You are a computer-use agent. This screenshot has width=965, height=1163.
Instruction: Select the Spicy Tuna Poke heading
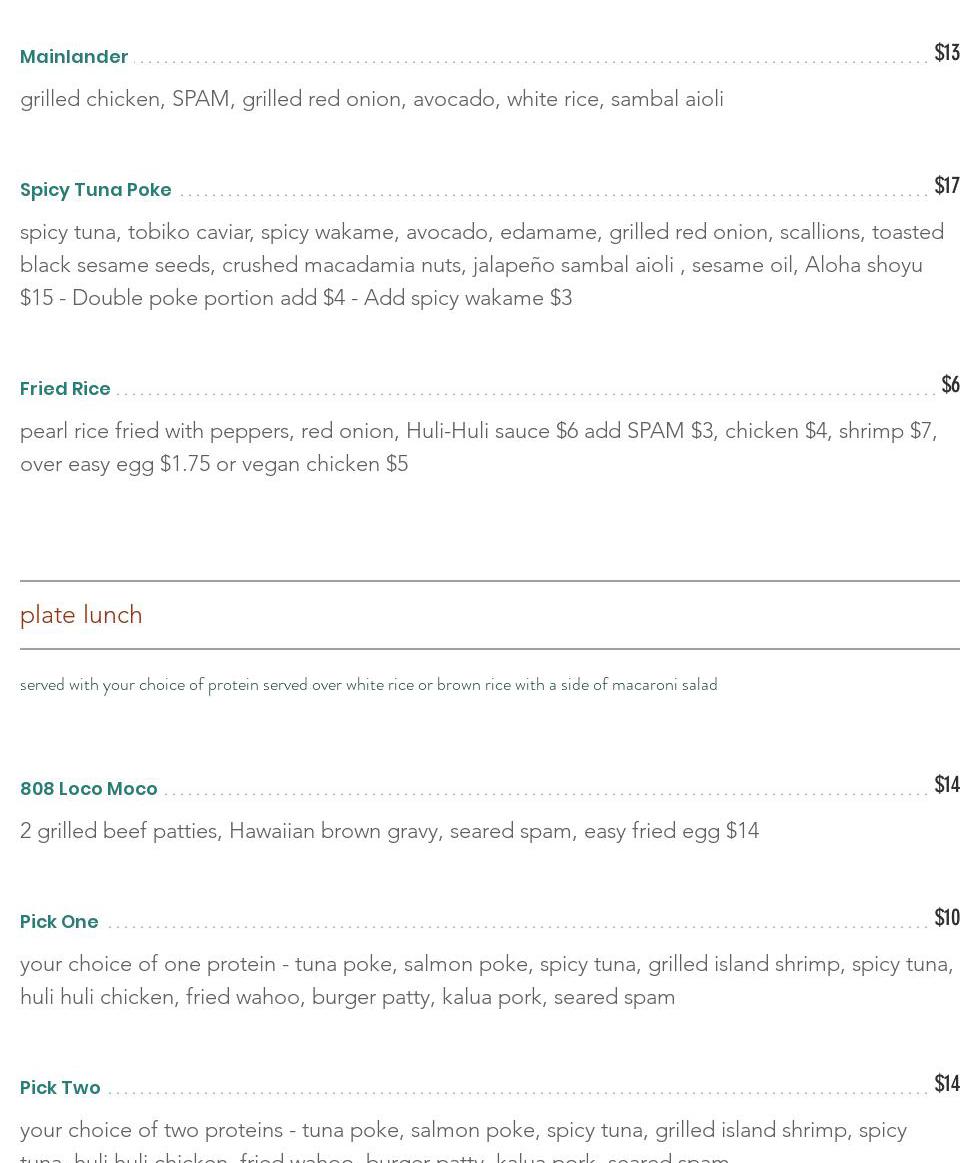coord(96,190)
